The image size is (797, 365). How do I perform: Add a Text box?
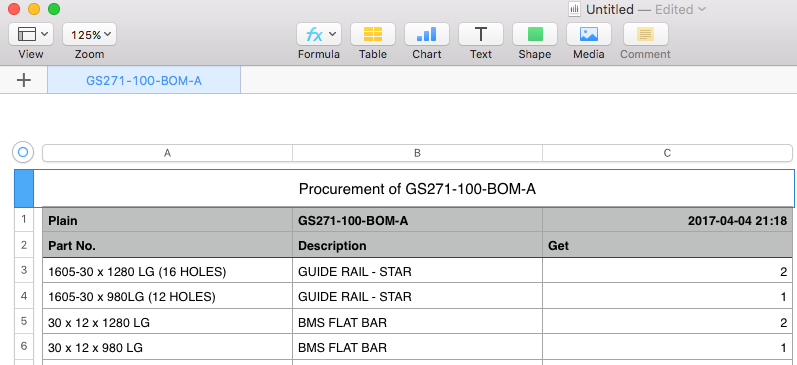(481, 35)
